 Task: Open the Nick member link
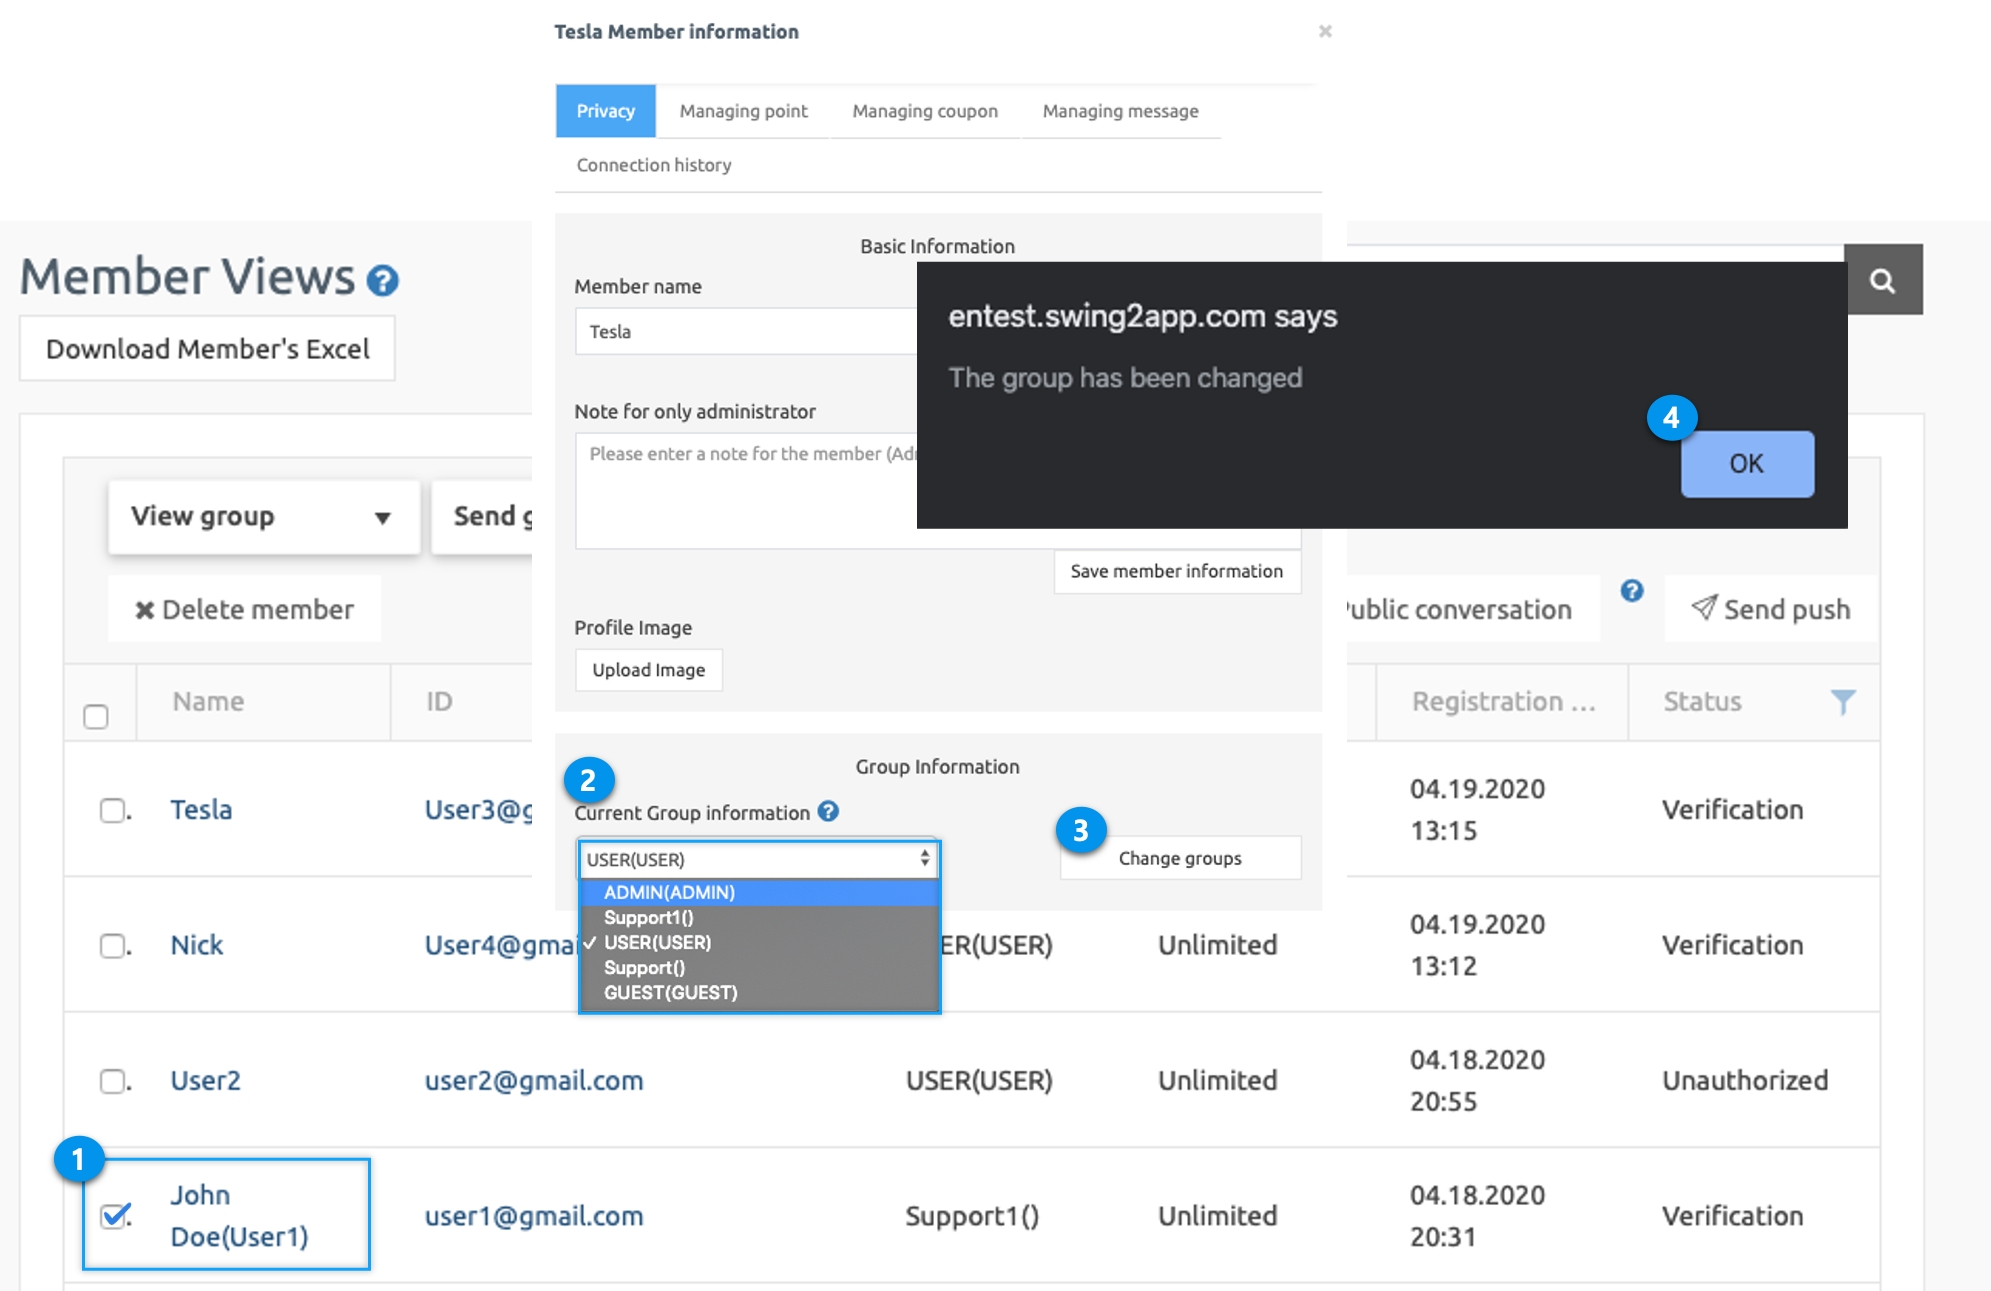click(x=197, y=945)
